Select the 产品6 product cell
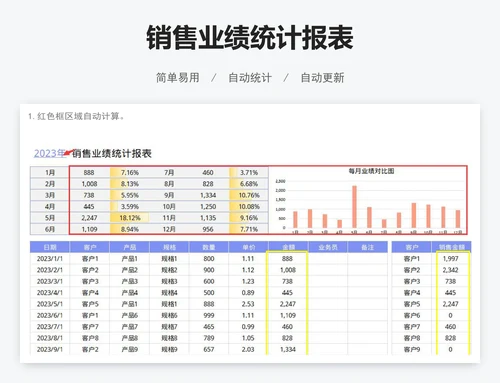 129,315
